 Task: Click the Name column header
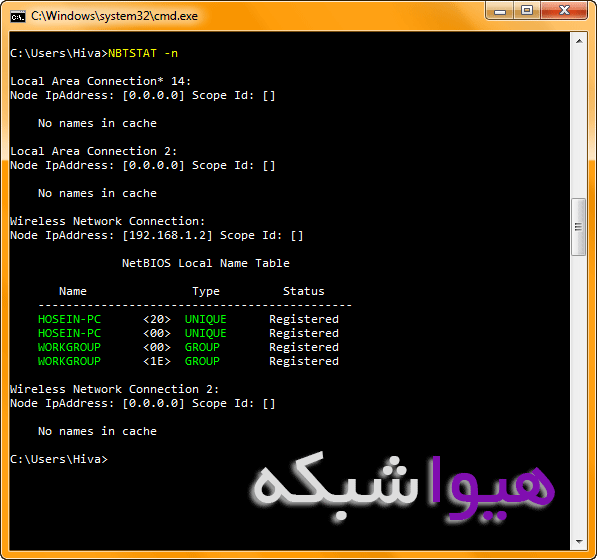tap(73, 291)
